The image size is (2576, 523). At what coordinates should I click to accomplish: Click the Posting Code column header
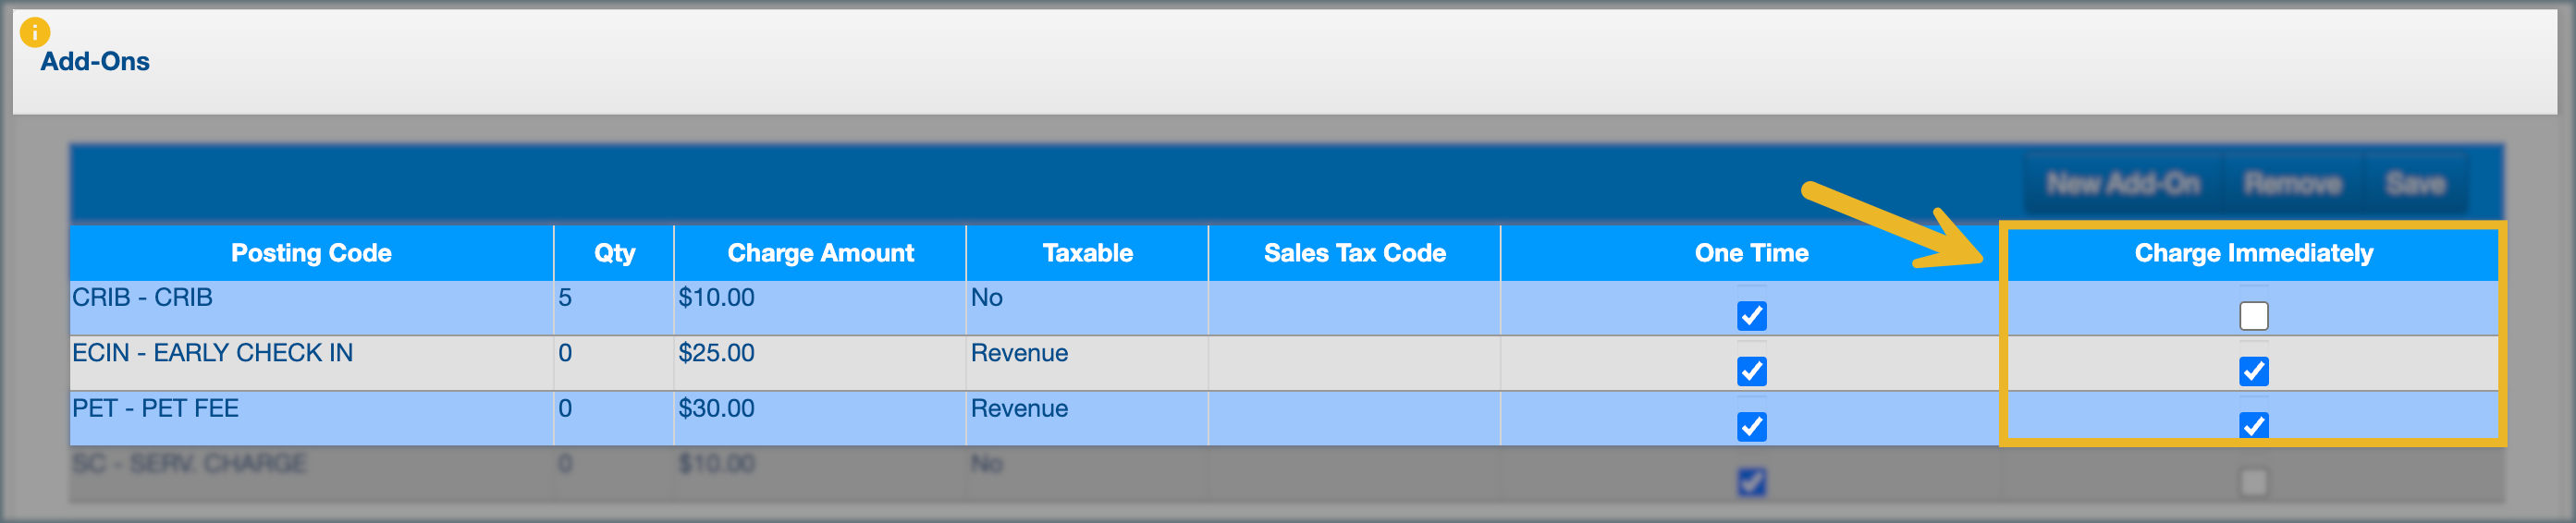click(311, 253)
